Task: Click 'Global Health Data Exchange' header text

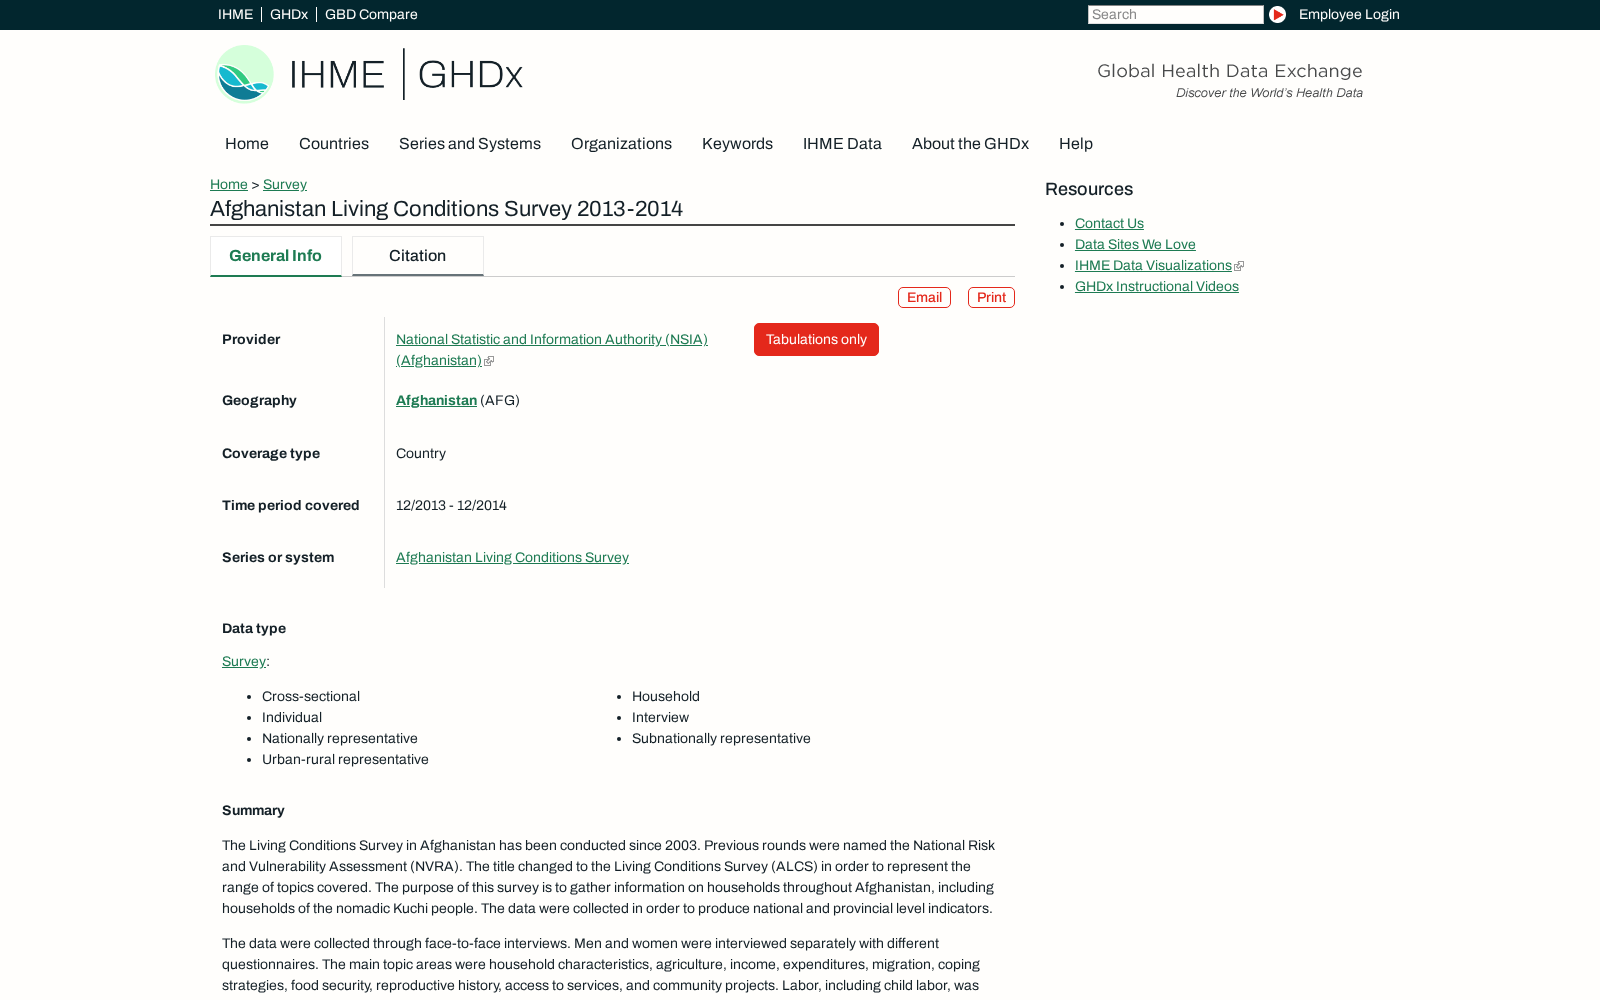Action: click(1229, 71)
